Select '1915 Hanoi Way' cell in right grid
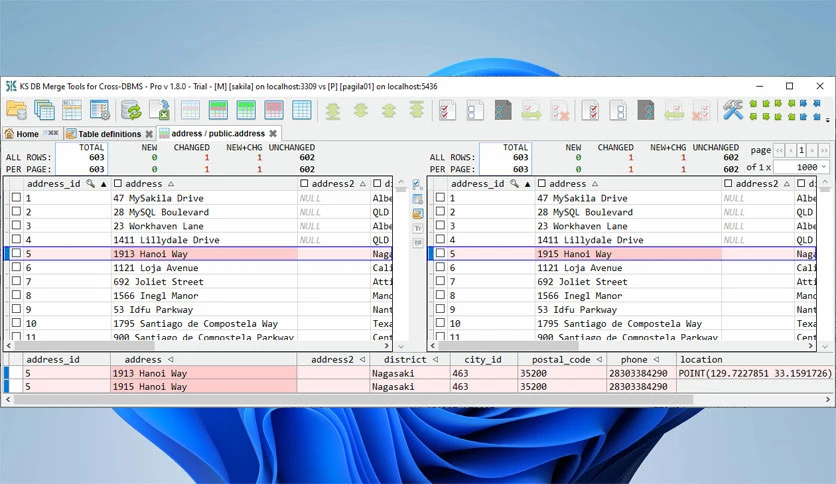Image resolution: width=836 pixels, height=484 pixels. tap(628, 254)
